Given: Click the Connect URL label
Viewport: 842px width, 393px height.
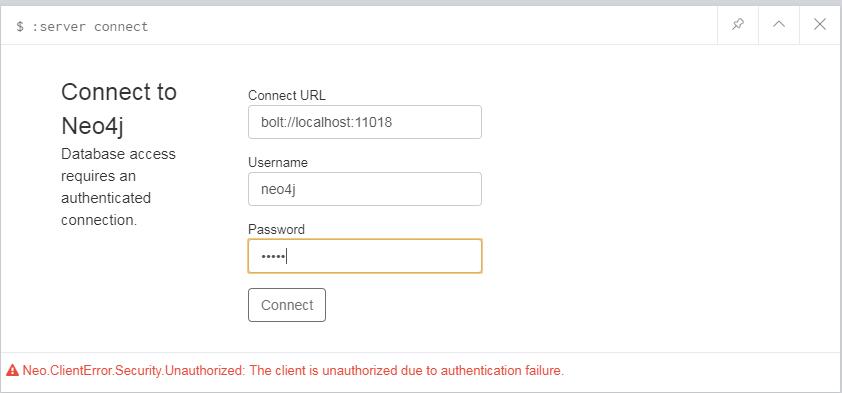Looking at the screenshot, I should coord(287,96).
